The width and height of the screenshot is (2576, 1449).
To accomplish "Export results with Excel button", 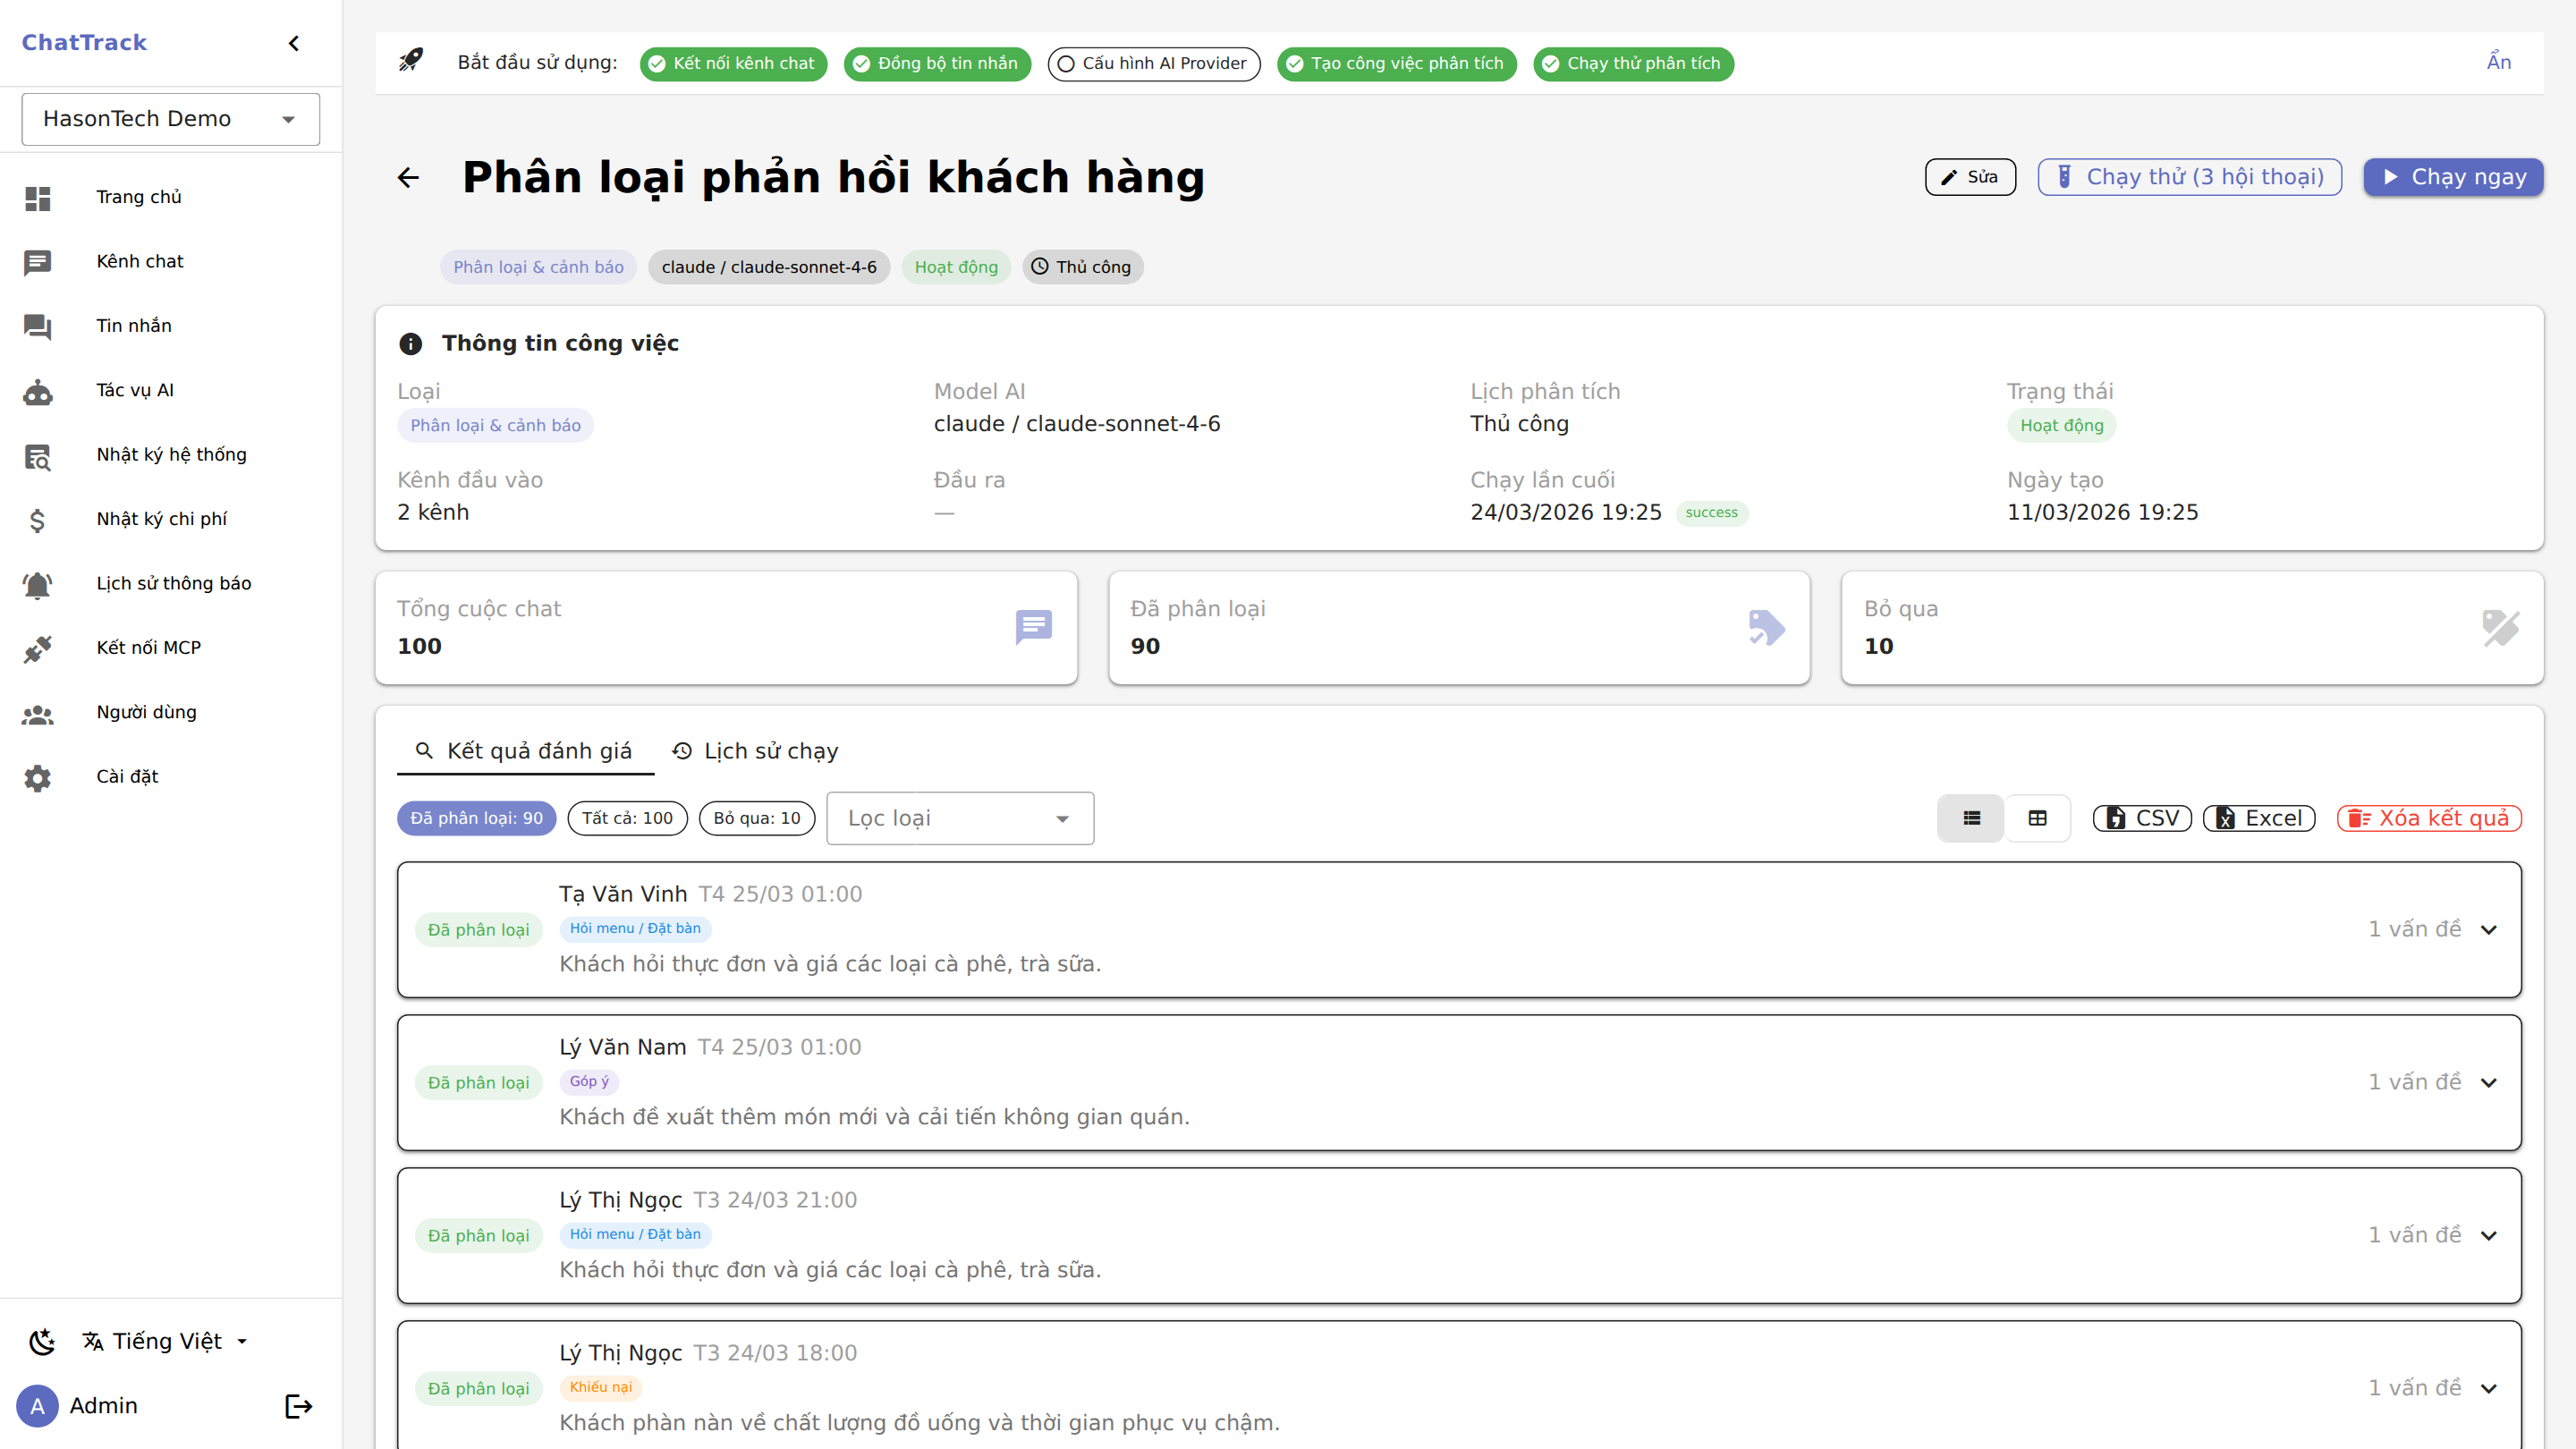I will 2258,818.
